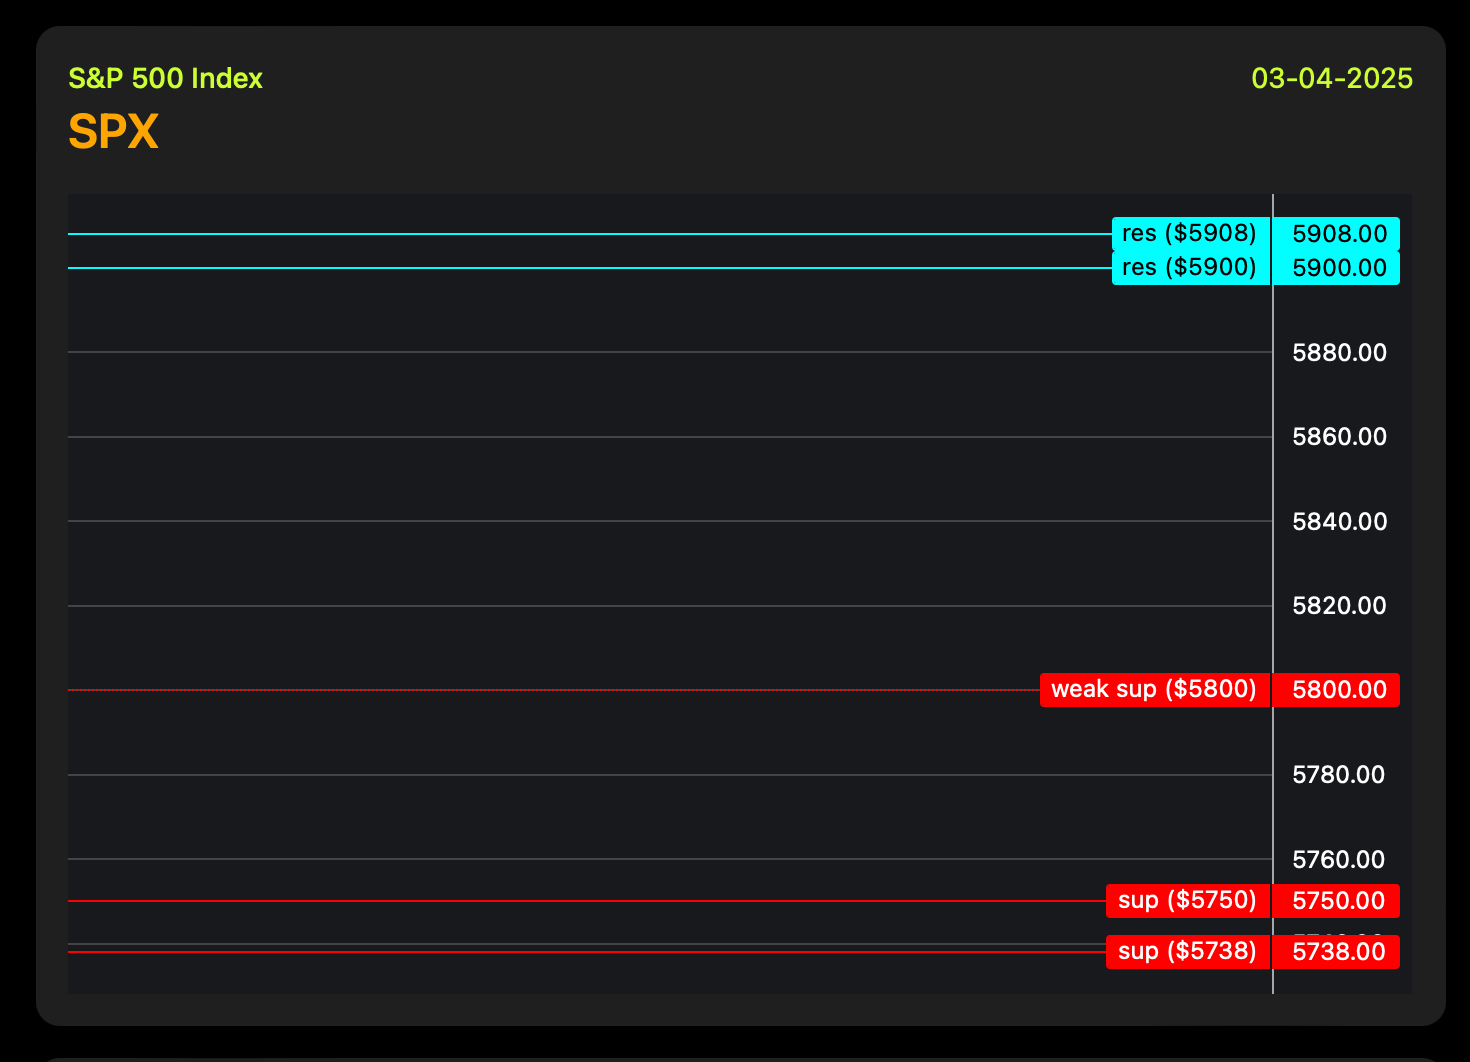Click the 5800.00 red price tag
Viewport: 1470px width, 1062px height.
click(1337, 690)
